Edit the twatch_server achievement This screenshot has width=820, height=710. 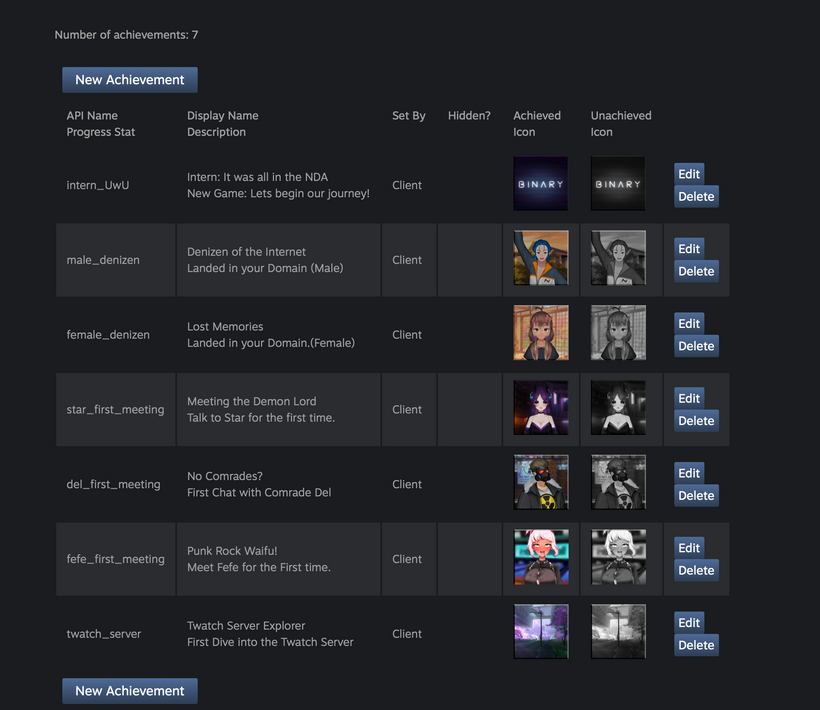(689, 623)
